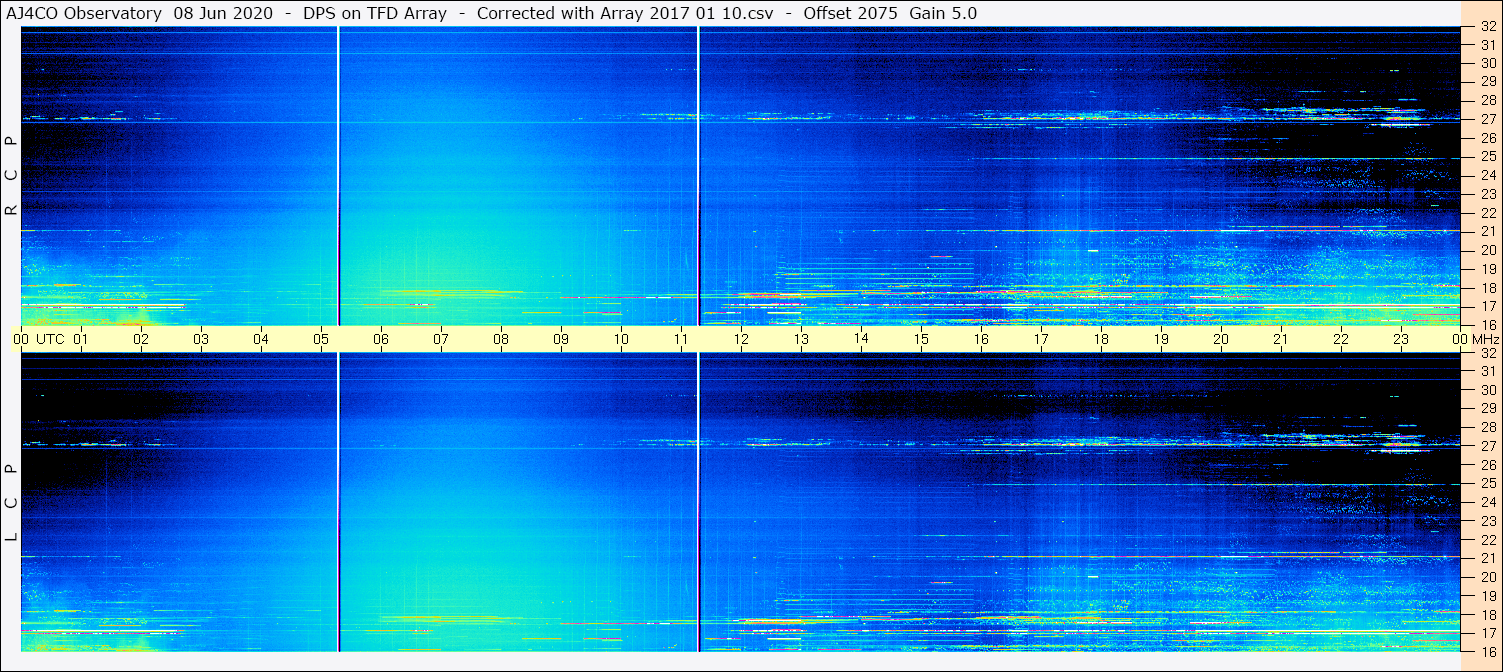Click the 27 MHz label of RCP panel
Viewport: 1503px width, 672px height.
point(1487,119)
